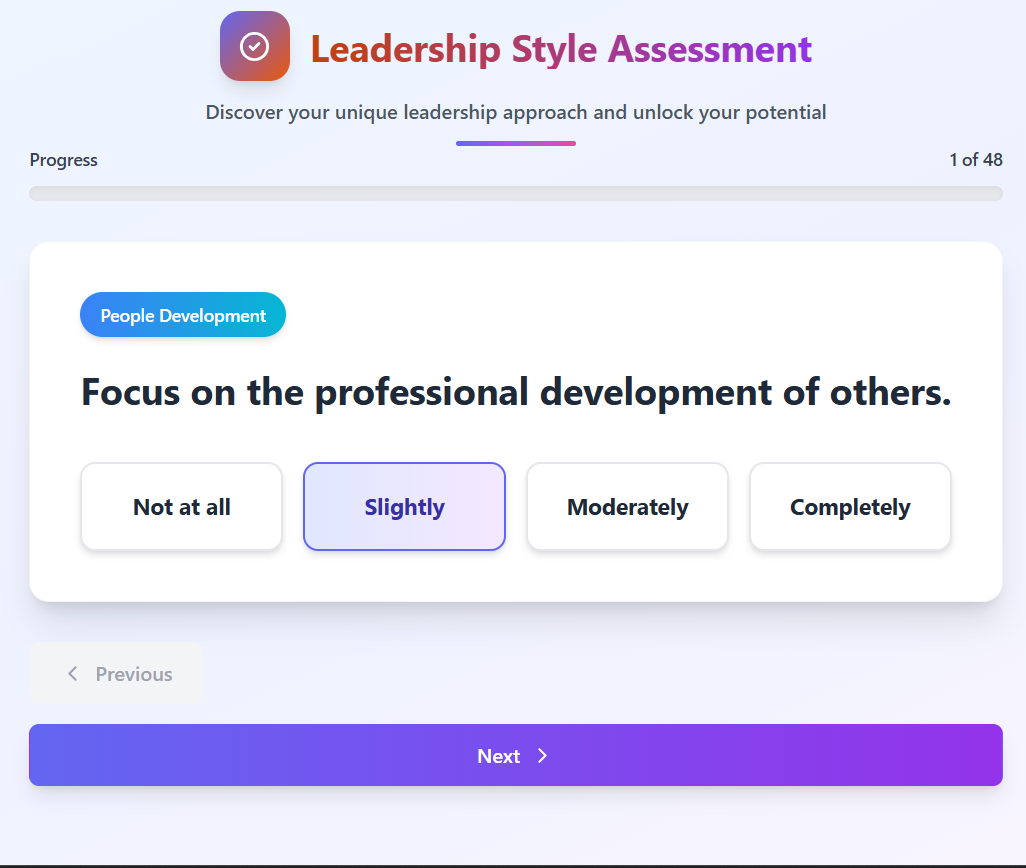Click the assessment progress bar

(x=515, y=193)
